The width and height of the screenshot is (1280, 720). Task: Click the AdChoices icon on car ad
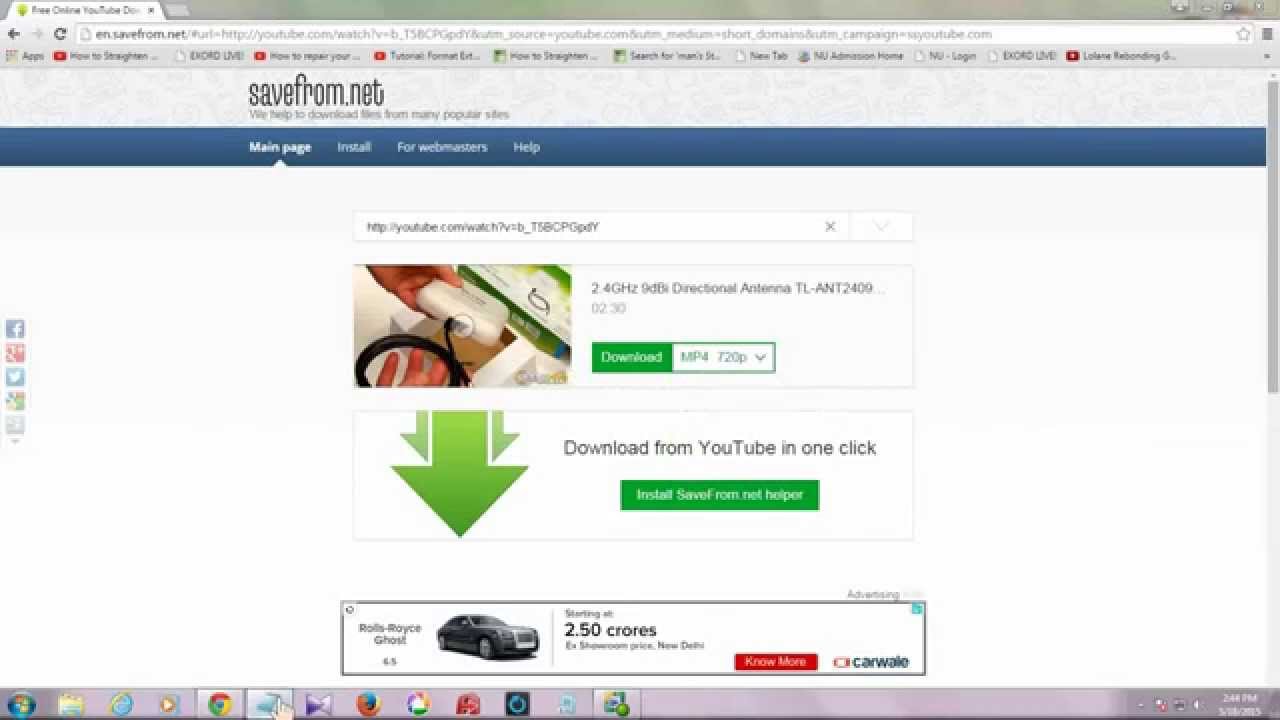(x=918, y=608)
